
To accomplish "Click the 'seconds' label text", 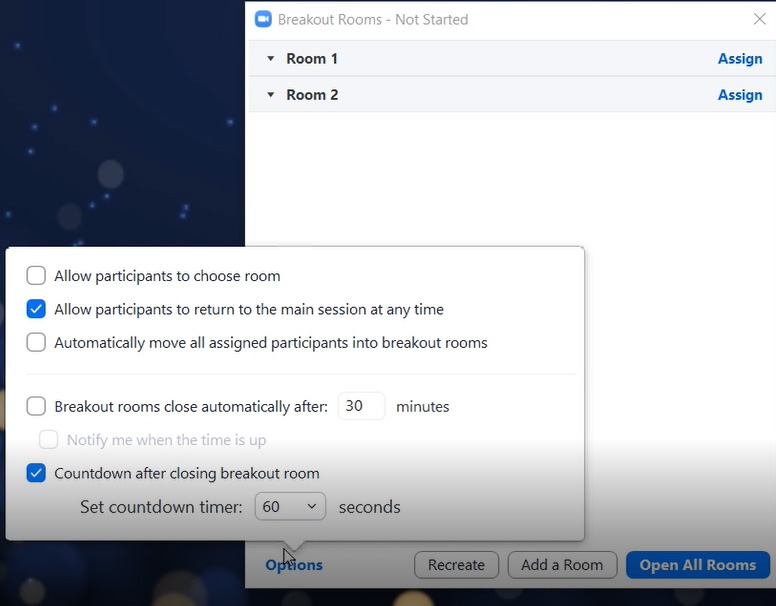I will (370, 506).
